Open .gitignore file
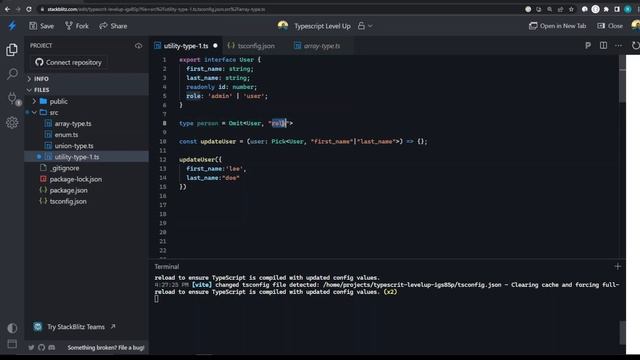Viewport: 640px width, 360px height. click(86, 168)
